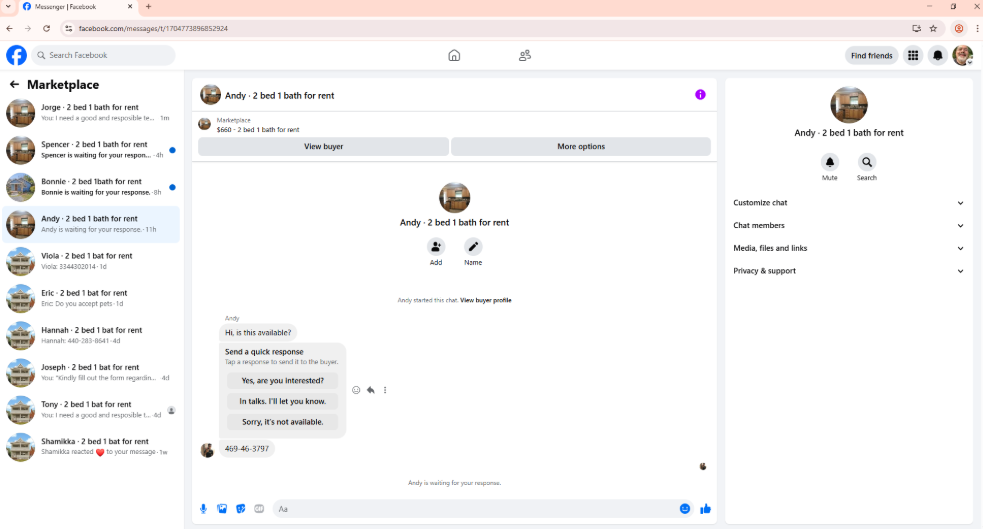983x529 pixels.
Task: Open more message options dots
Action: (x=385, y=390)
